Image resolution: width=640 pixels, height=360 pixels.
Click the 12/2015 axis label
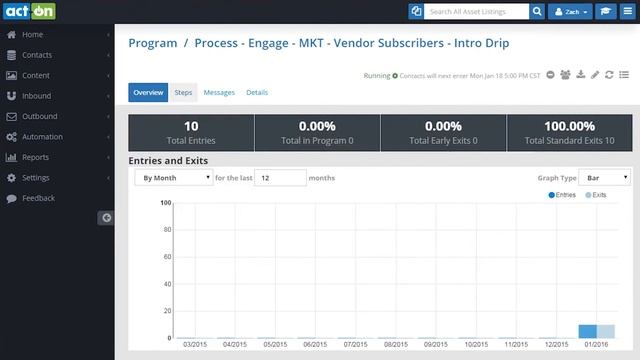click(x=556, y=344)
